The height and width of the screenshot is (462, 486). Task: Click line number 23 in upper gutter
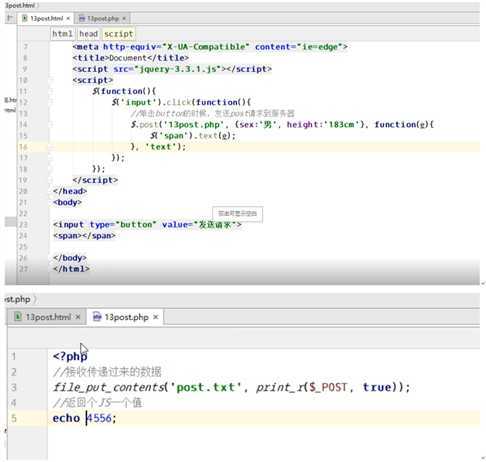pyautogui.click(x=23, y=224)
